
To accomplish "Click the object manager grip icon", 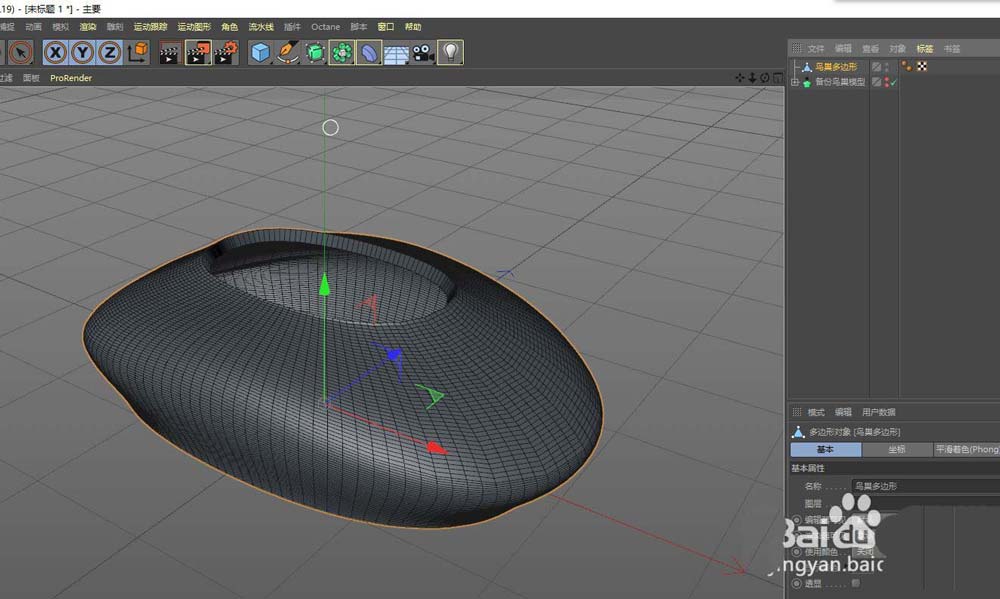I will tap(797, 48).
